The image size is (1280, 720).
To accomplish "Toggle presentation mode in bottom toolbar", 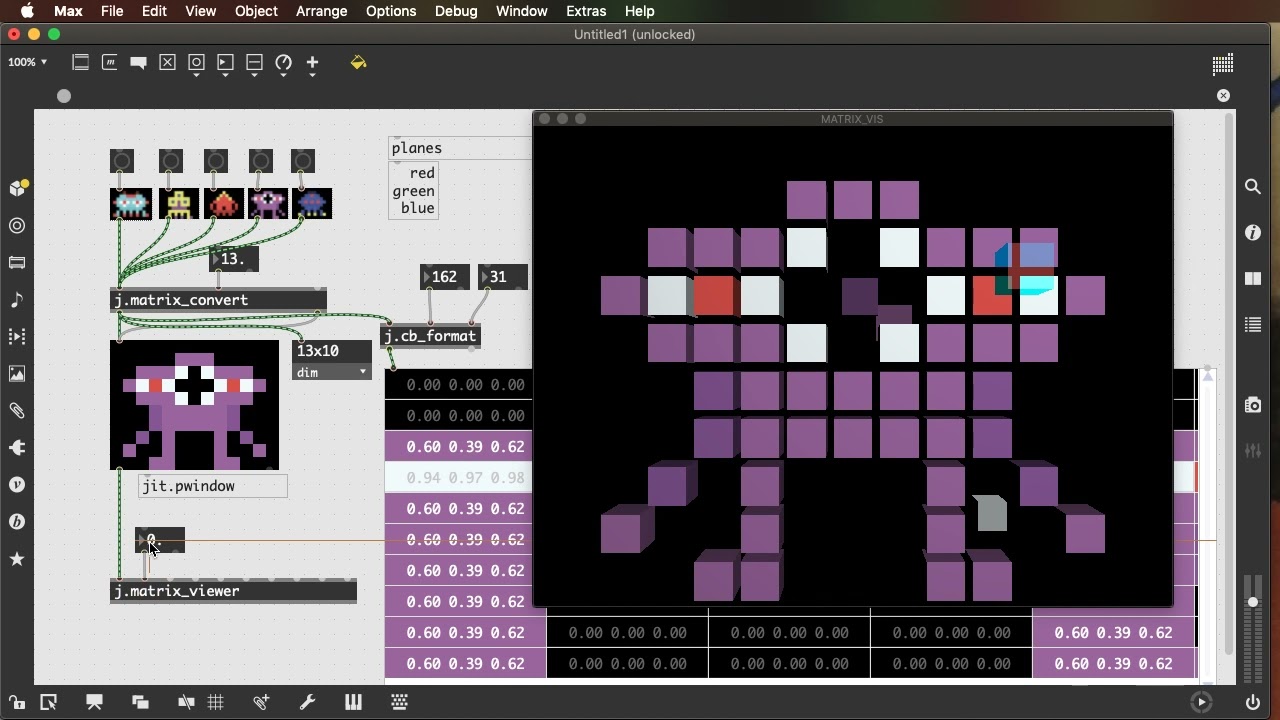I will point(94,702).
